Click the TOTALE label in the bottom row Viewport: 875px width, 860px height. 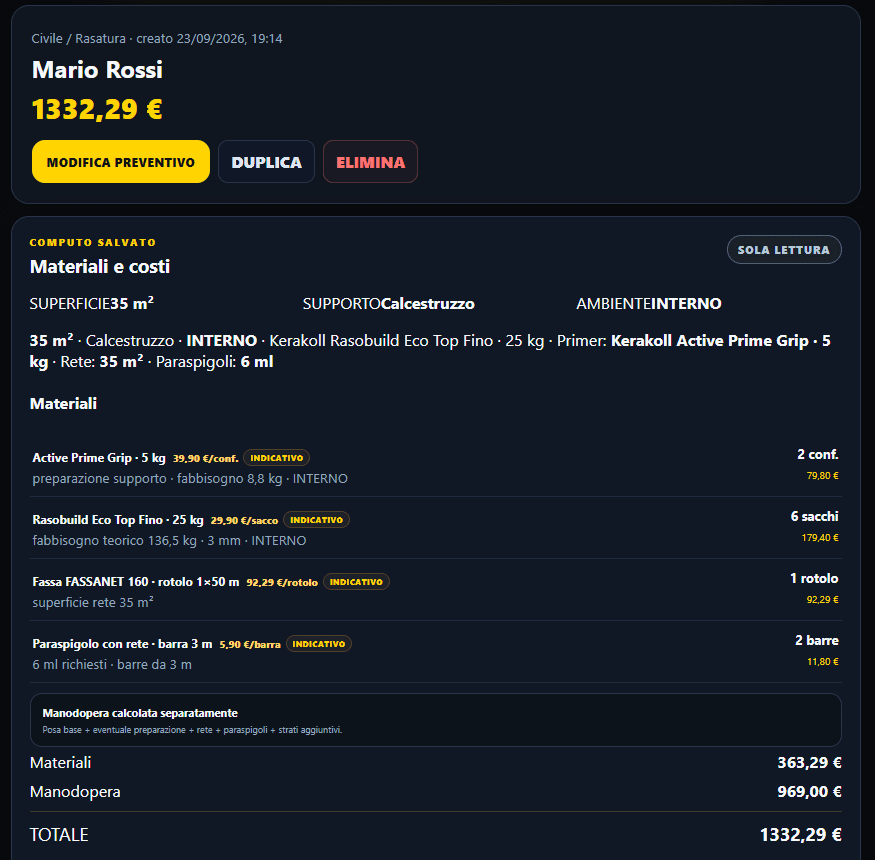pyautogui.click(x=59, y=834)
